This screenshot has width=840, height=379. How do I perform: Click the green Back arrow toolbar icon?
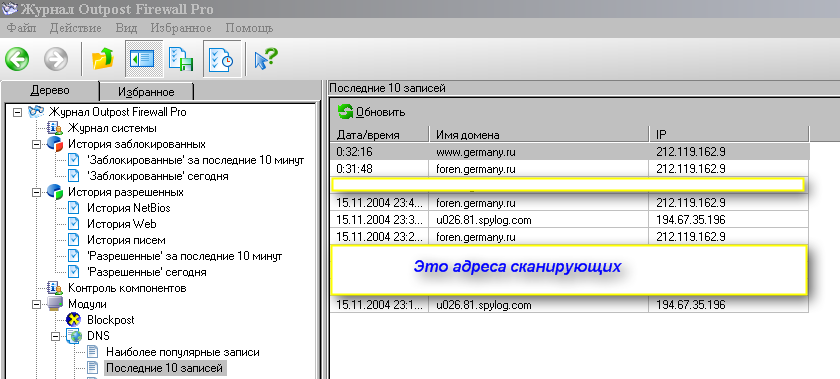17,58
